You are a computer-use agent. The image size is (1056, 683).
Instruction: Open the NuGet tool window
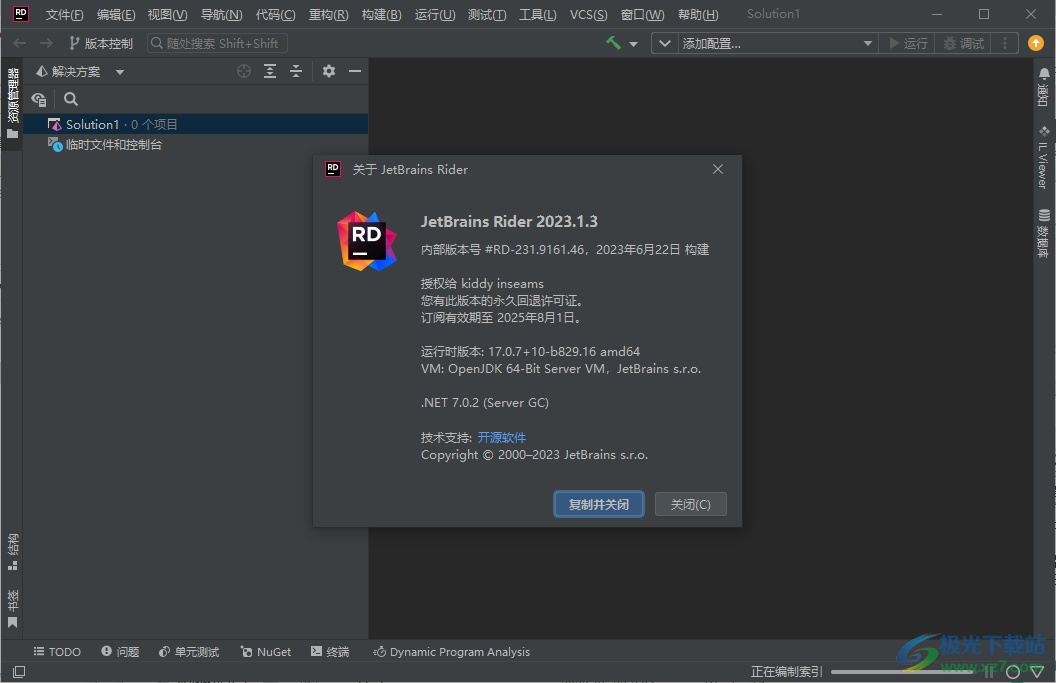pyautogui.click(x=265, y=651)
